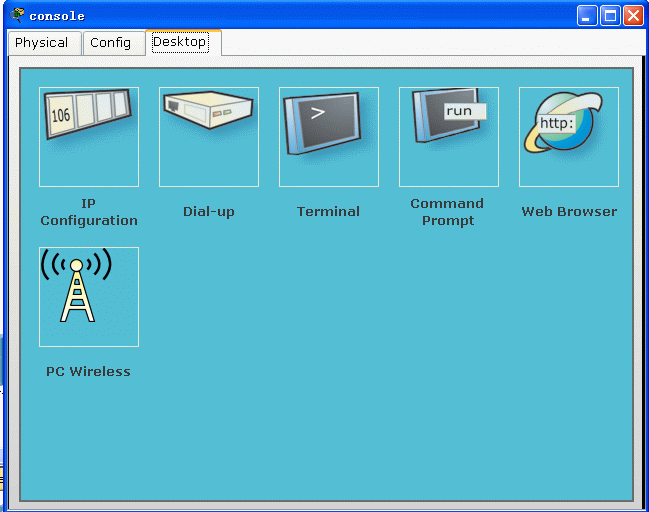
Task: Launch the Web Browser globe icon
Action: [x=569, y=137]
